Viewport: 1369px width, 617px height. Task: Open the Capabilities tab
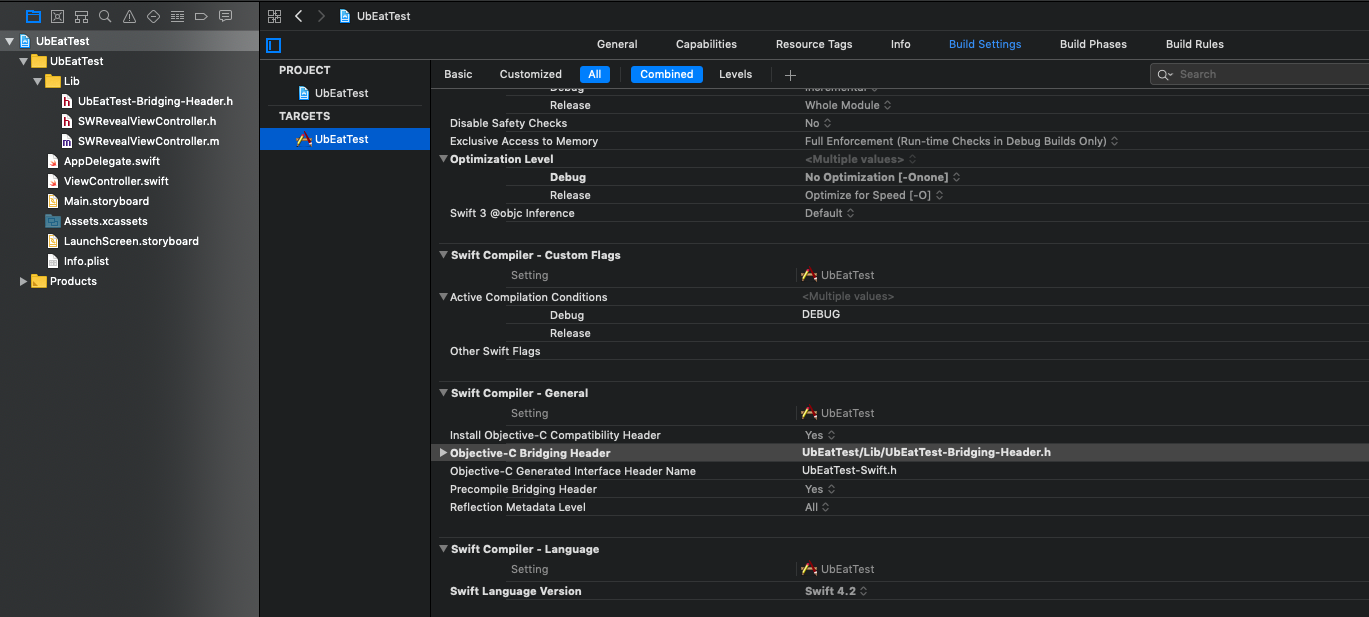click(706, 44)
